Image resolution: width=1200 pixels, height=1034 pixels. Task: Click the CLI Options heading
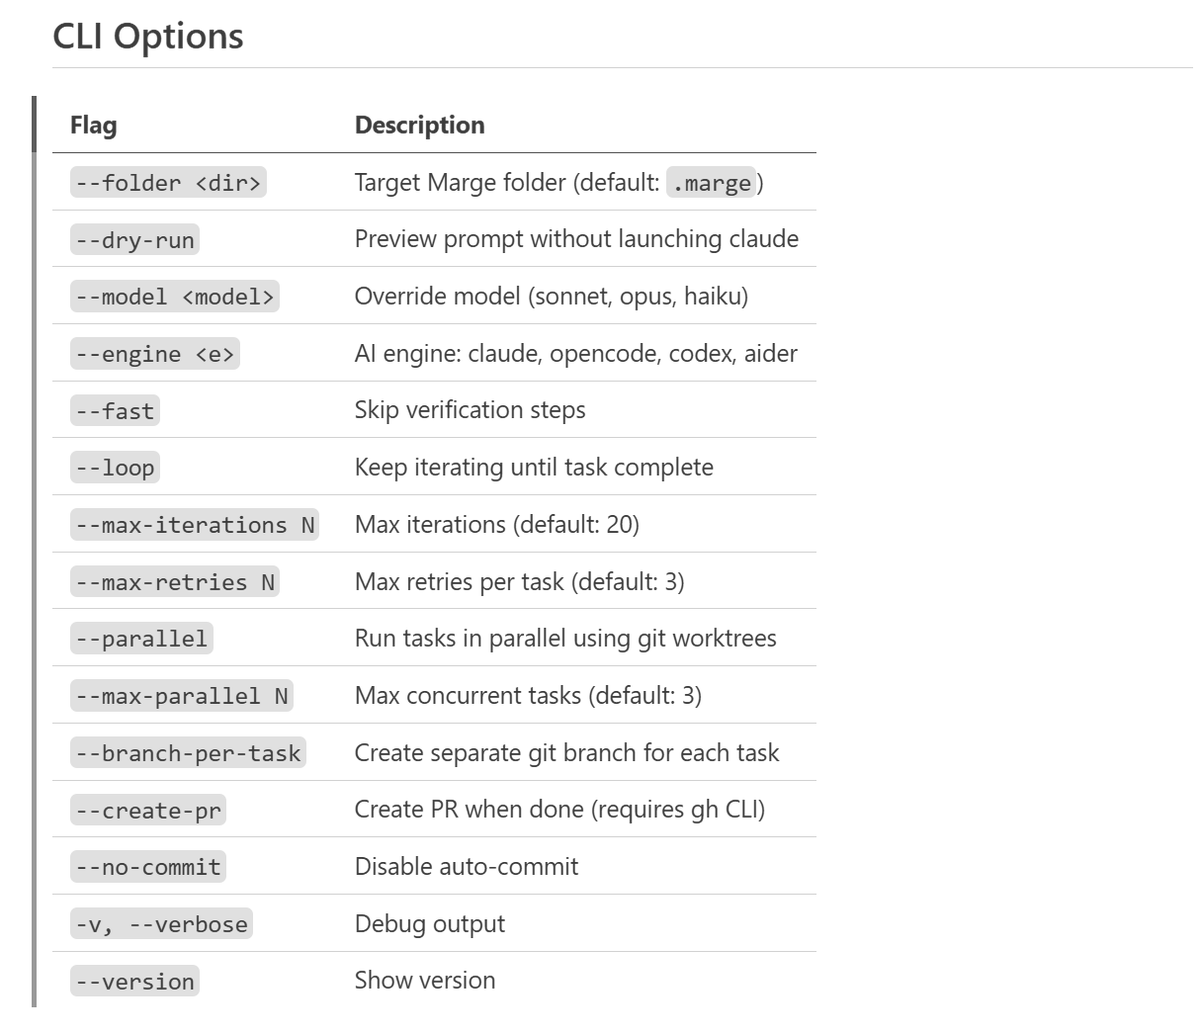[148, 36]
